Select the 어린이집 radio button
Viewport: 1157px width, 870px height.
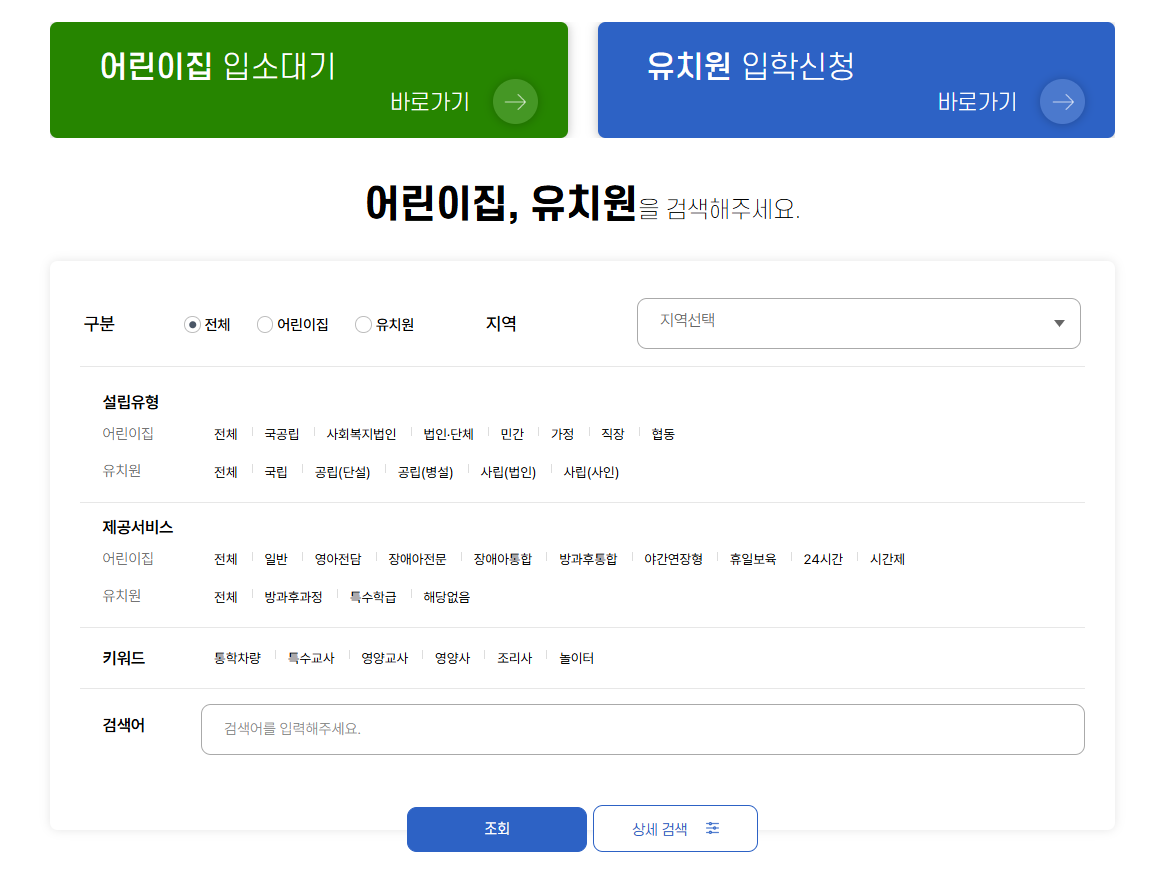pos(264,325)
